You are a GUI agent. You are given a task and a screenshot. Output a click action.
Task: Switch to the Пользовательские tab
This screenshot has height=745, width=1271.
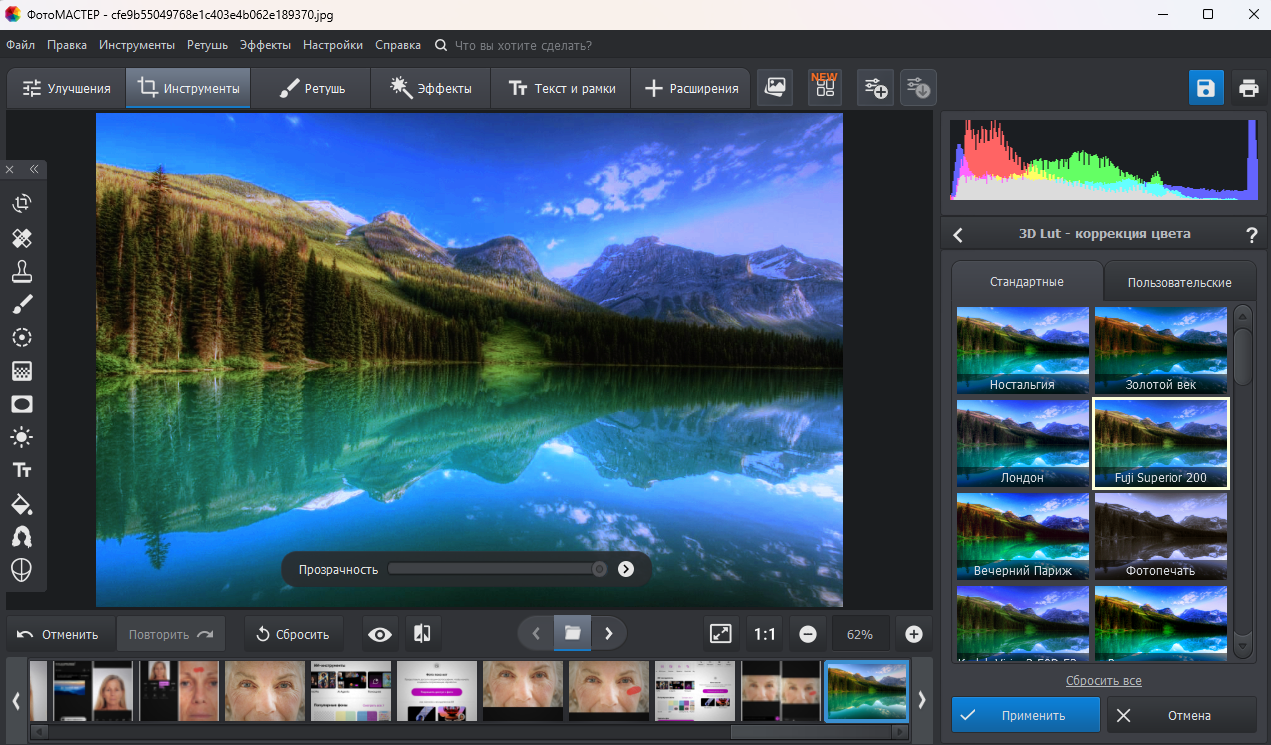(x=1179, y=282)
